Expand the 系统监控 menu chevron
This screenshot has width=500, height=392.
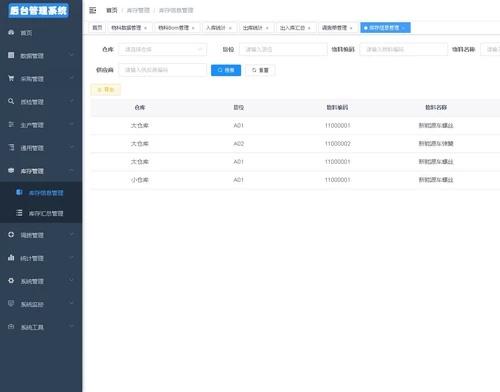click(71, 304)
